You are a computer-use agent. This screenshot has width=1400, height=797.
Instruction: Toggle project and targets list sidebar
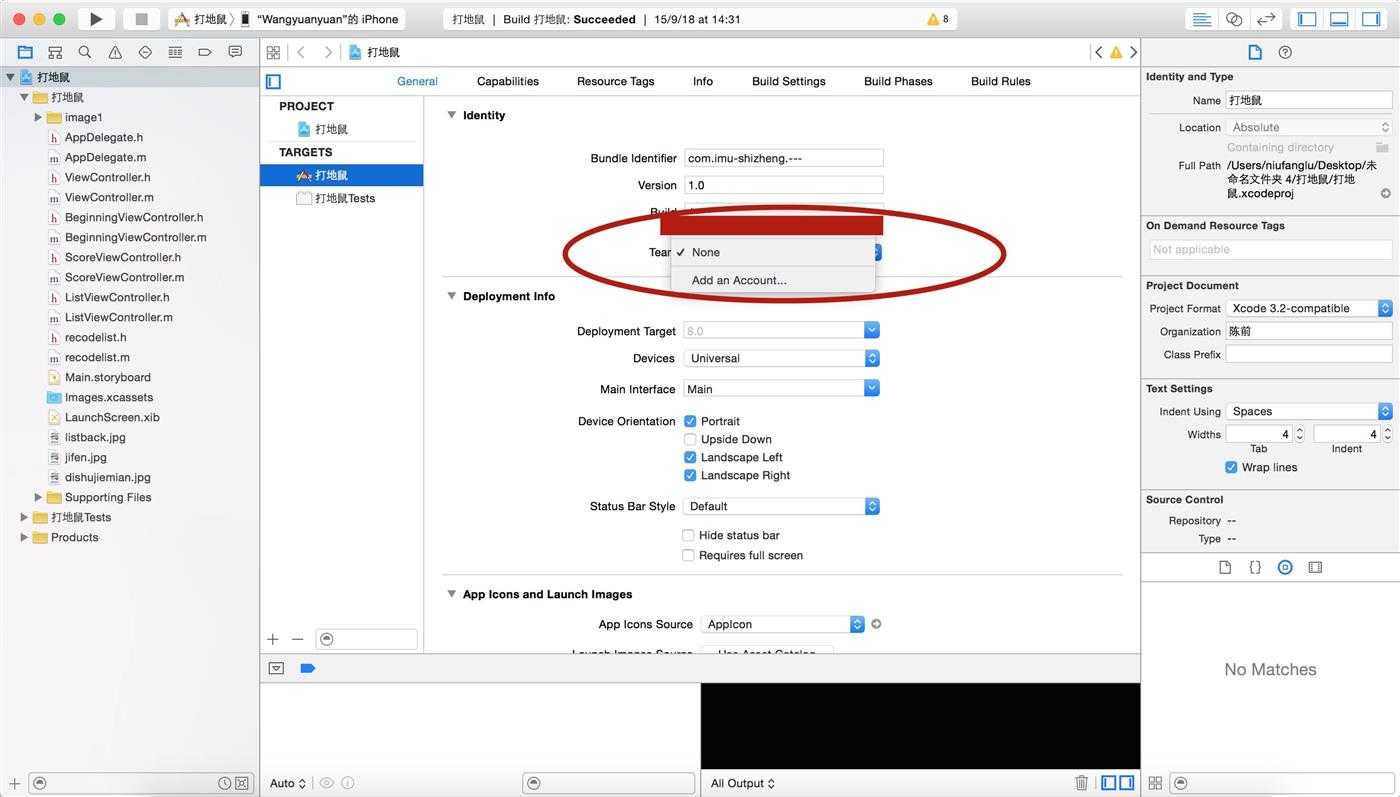point(273,81)
